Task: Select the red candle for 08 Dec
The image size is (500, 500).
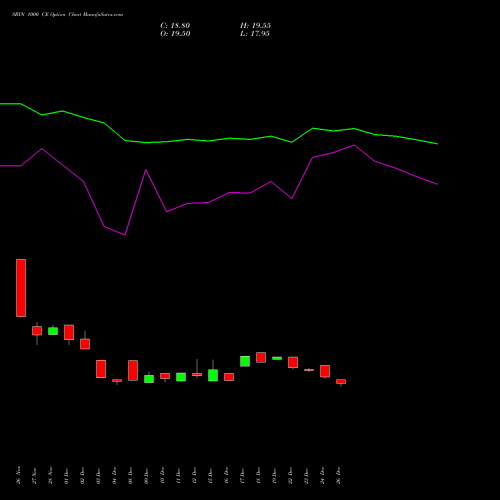Action: tap(133, 370)
